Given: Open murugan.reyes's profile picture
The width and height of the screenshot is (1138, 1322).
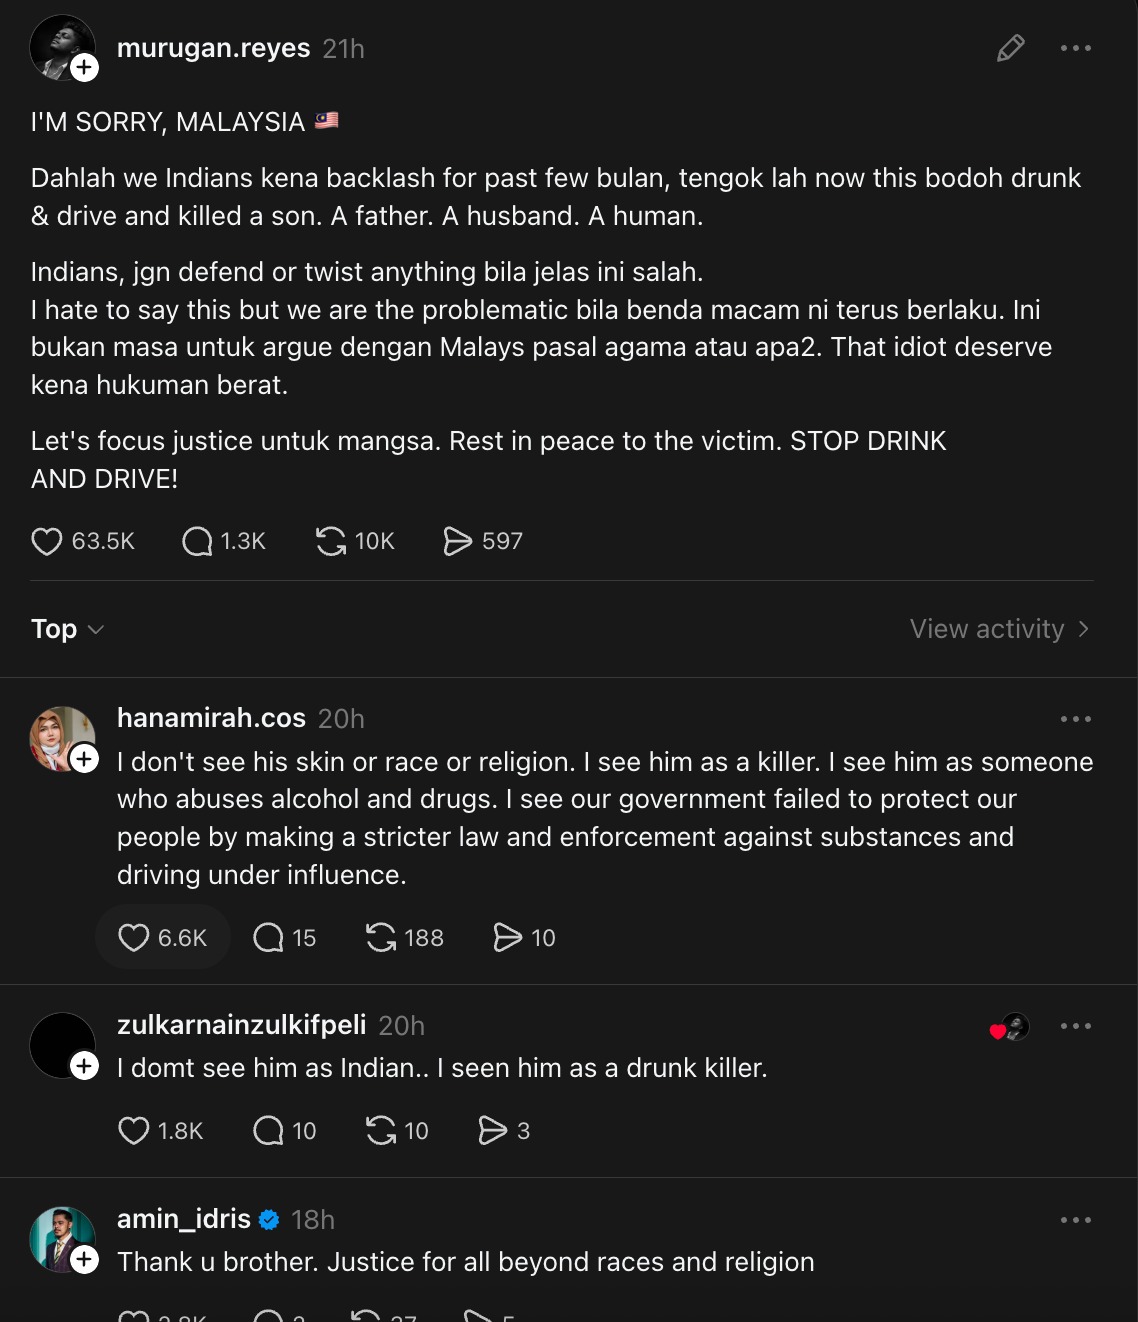Looking at the screenshot, I should click(58, 44).
